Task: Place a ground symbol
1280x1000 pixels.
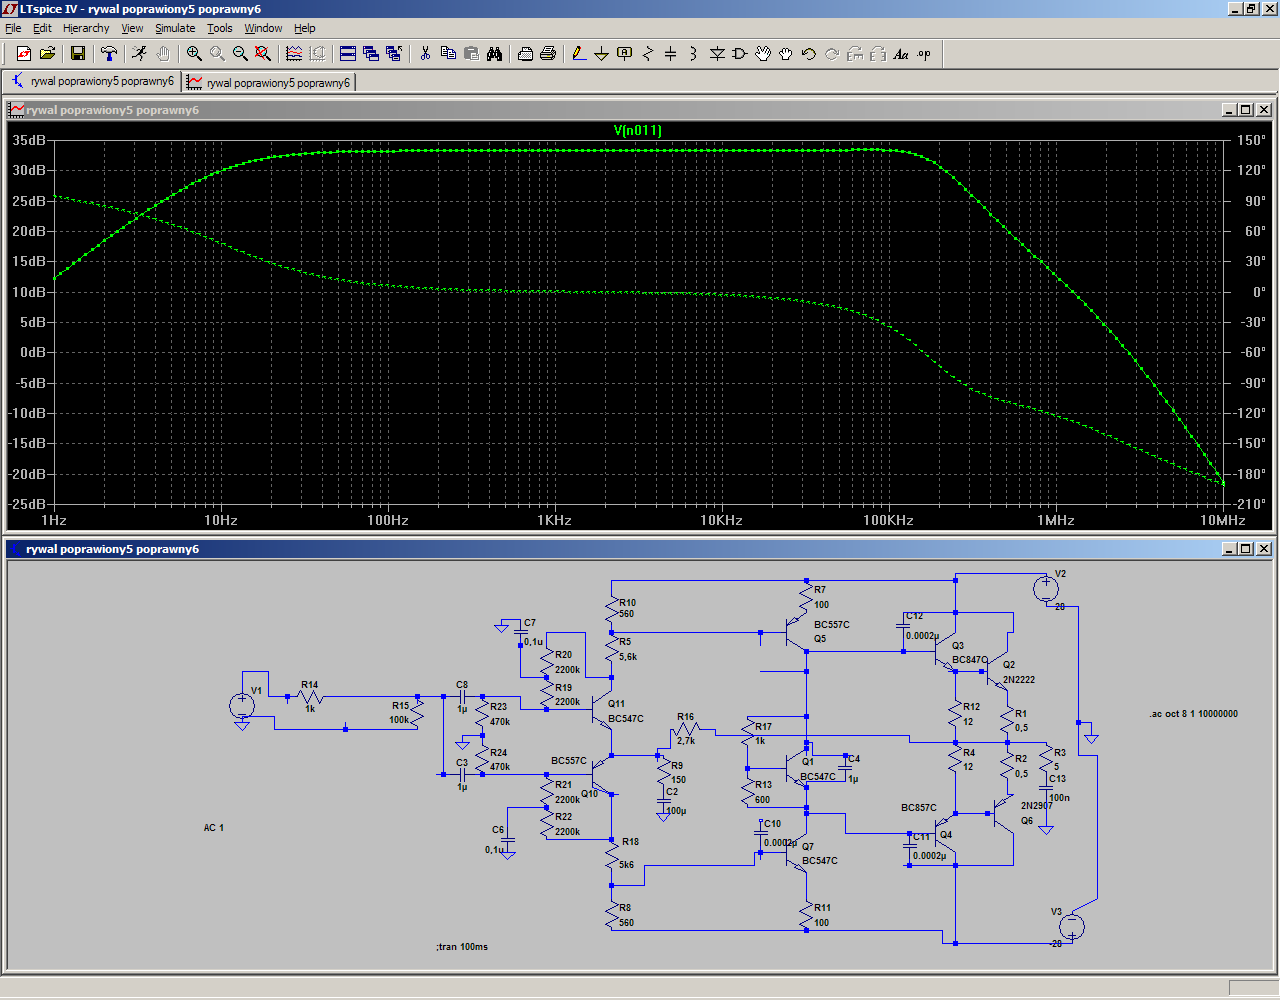Action: [x=602, y=54]
